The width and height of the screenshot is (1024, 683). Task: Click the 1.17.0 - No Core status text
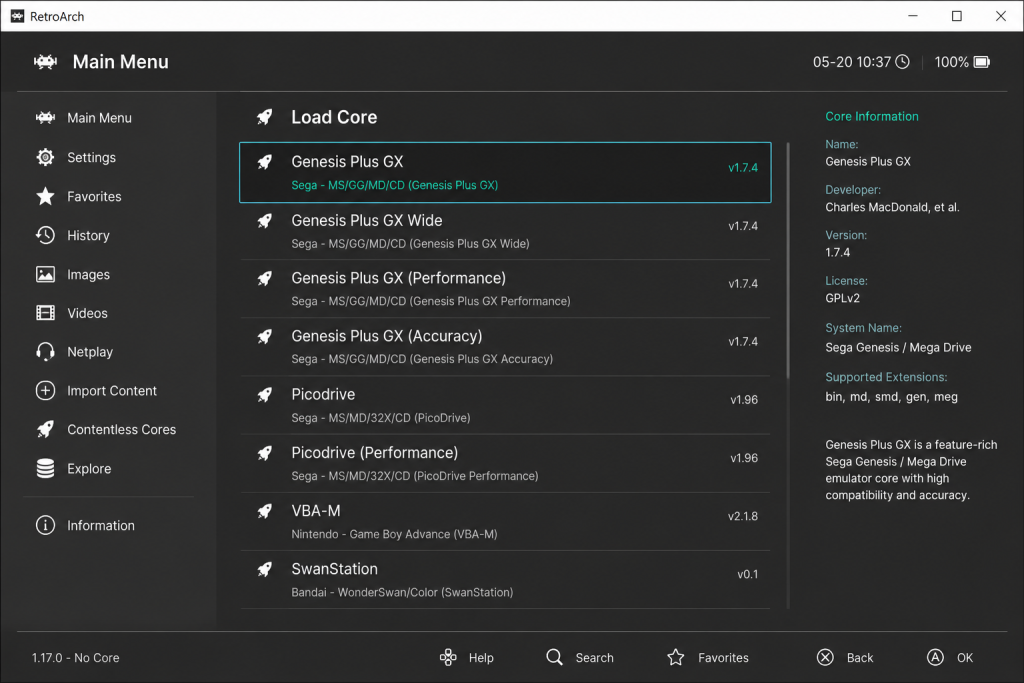coord(76,658)
